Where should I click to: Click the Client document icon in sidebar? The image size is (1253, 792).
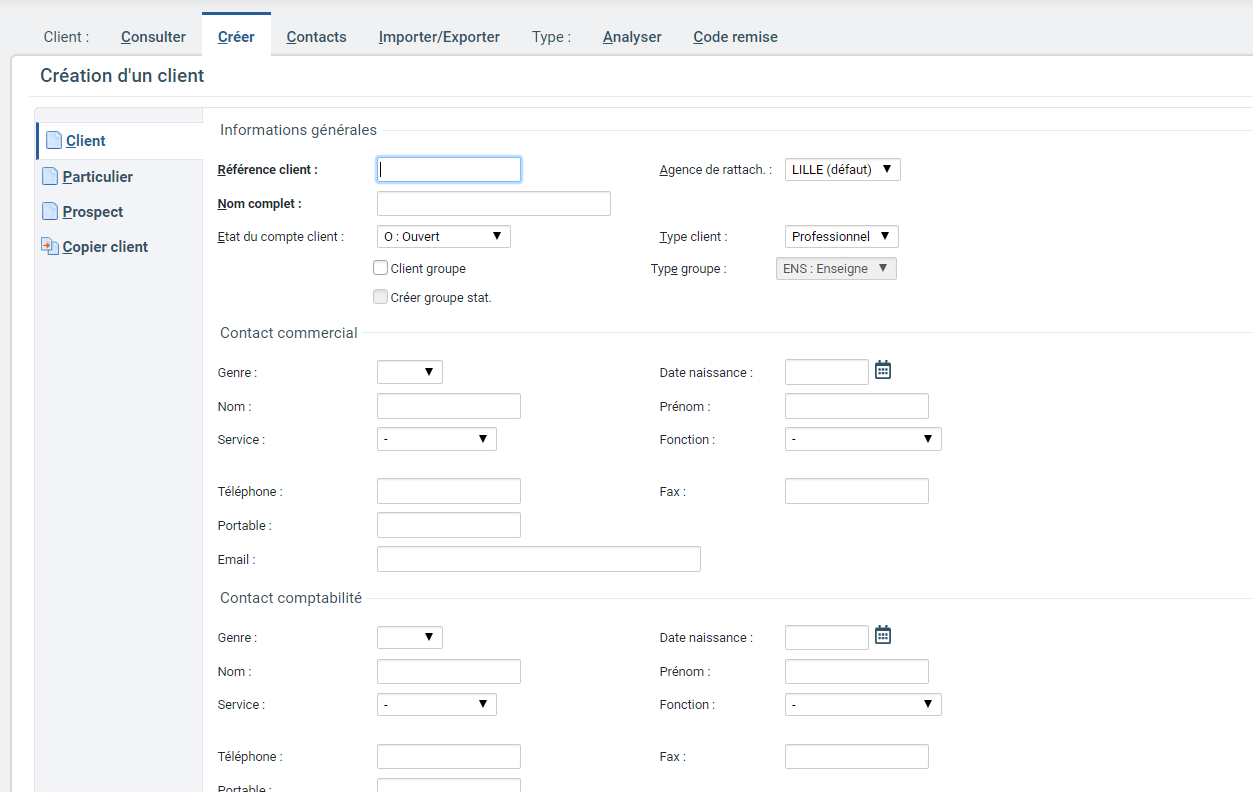[x=54, y=141]
